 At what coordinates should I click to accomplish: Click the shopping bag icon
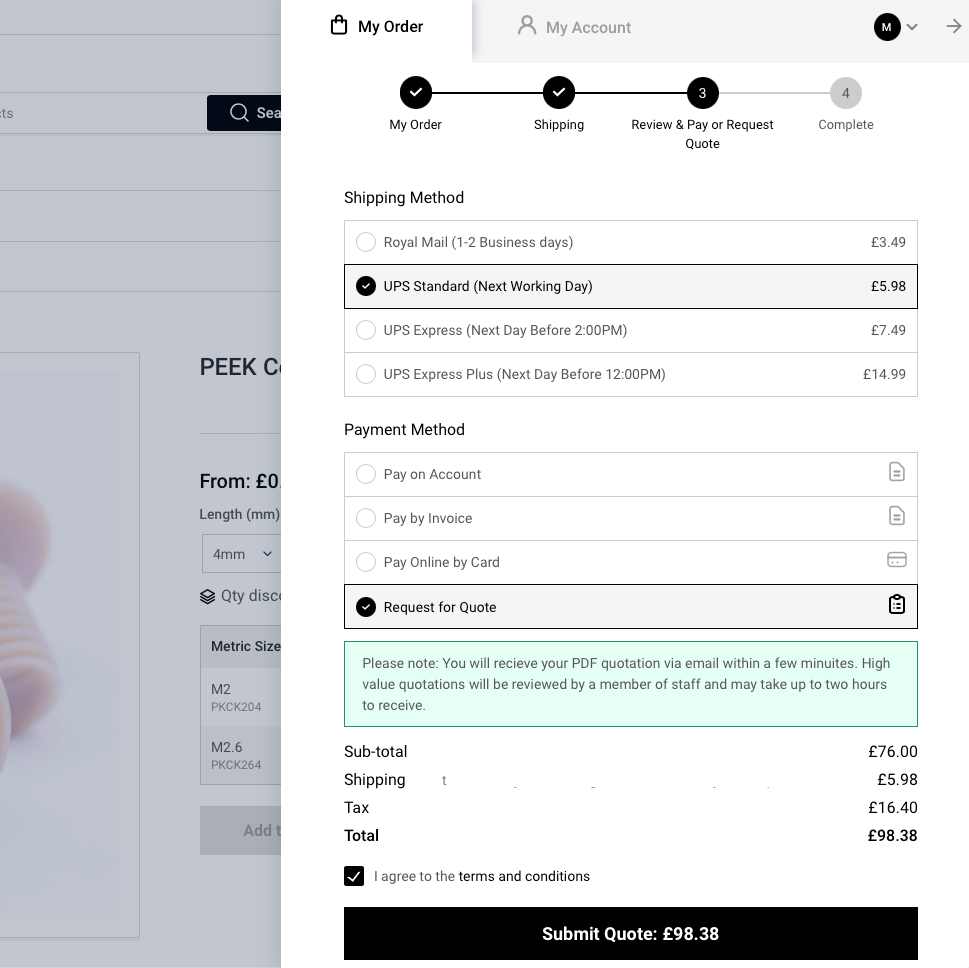click(339, 26)
